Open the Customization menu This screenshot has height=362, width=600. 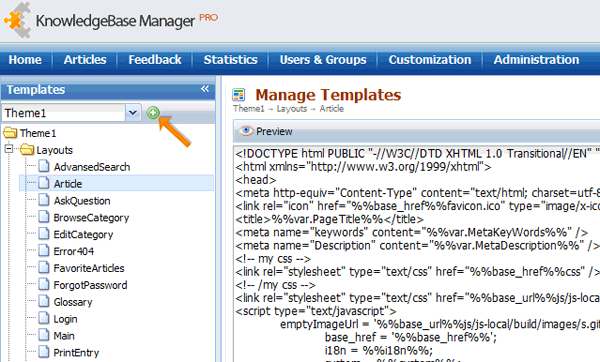pyautogui.click(x=430, y=60)
